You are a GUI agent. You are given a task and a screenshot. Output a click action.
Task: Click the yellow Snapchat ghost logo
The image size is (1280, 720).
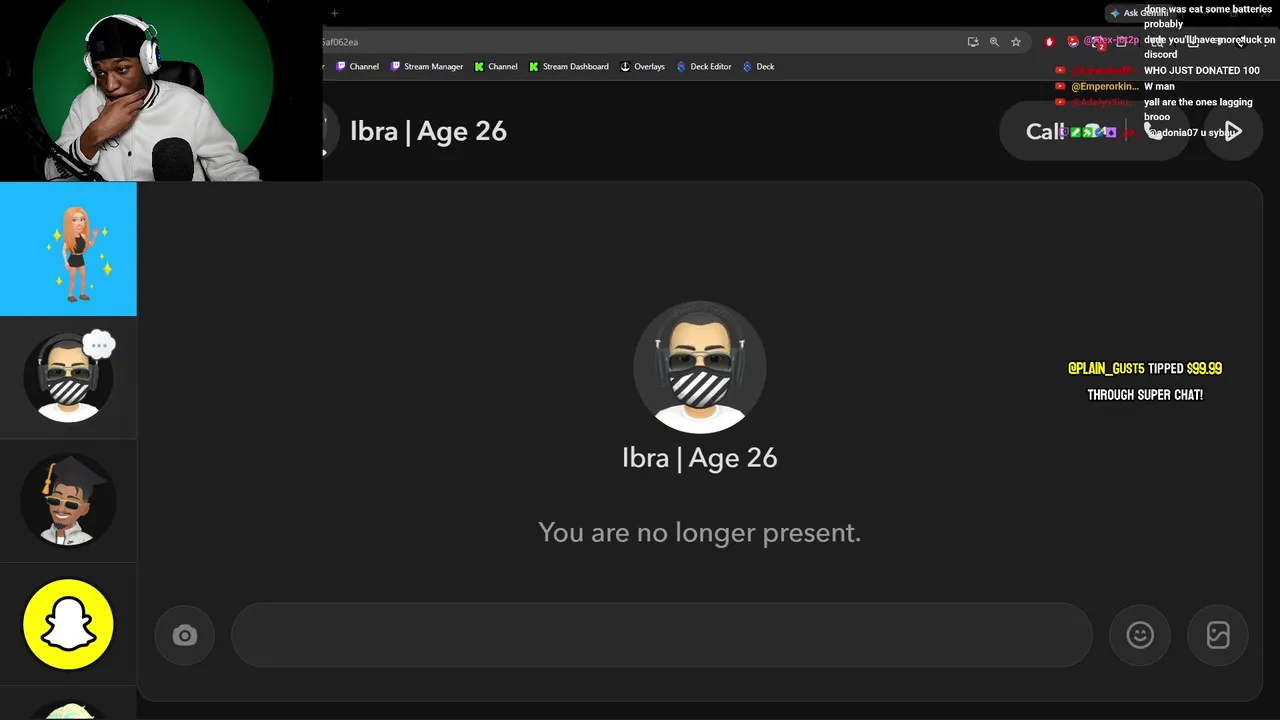point(68,624)
